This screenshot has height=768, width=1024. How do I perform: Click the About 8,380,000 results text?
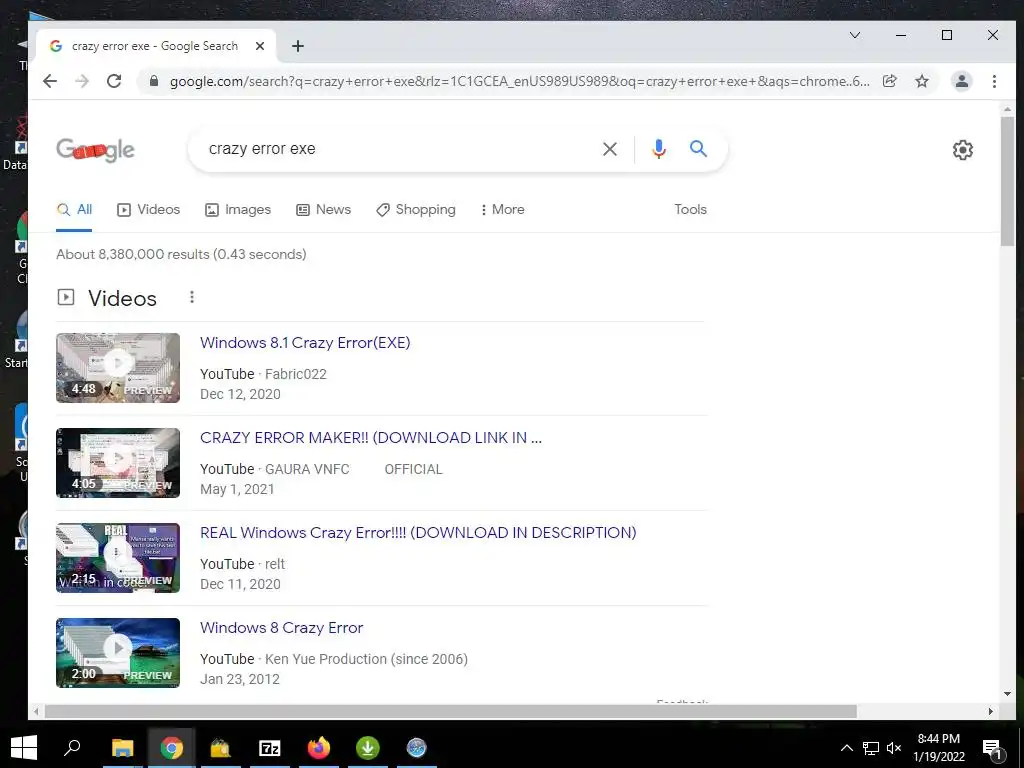[181, 254]
